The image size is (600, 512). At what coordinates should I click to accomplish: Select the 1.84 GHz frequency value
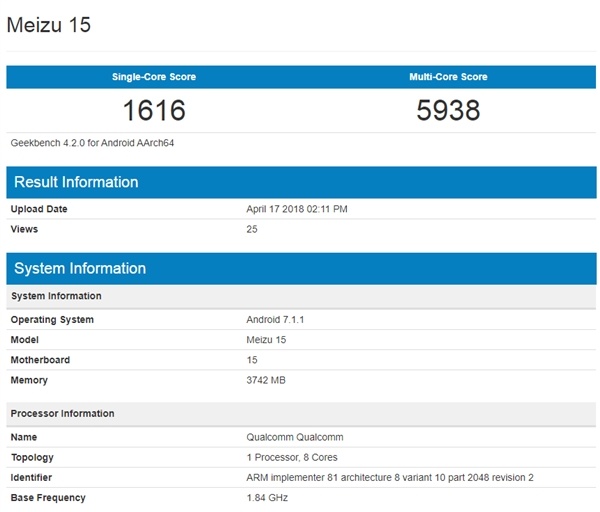[267, 498]
